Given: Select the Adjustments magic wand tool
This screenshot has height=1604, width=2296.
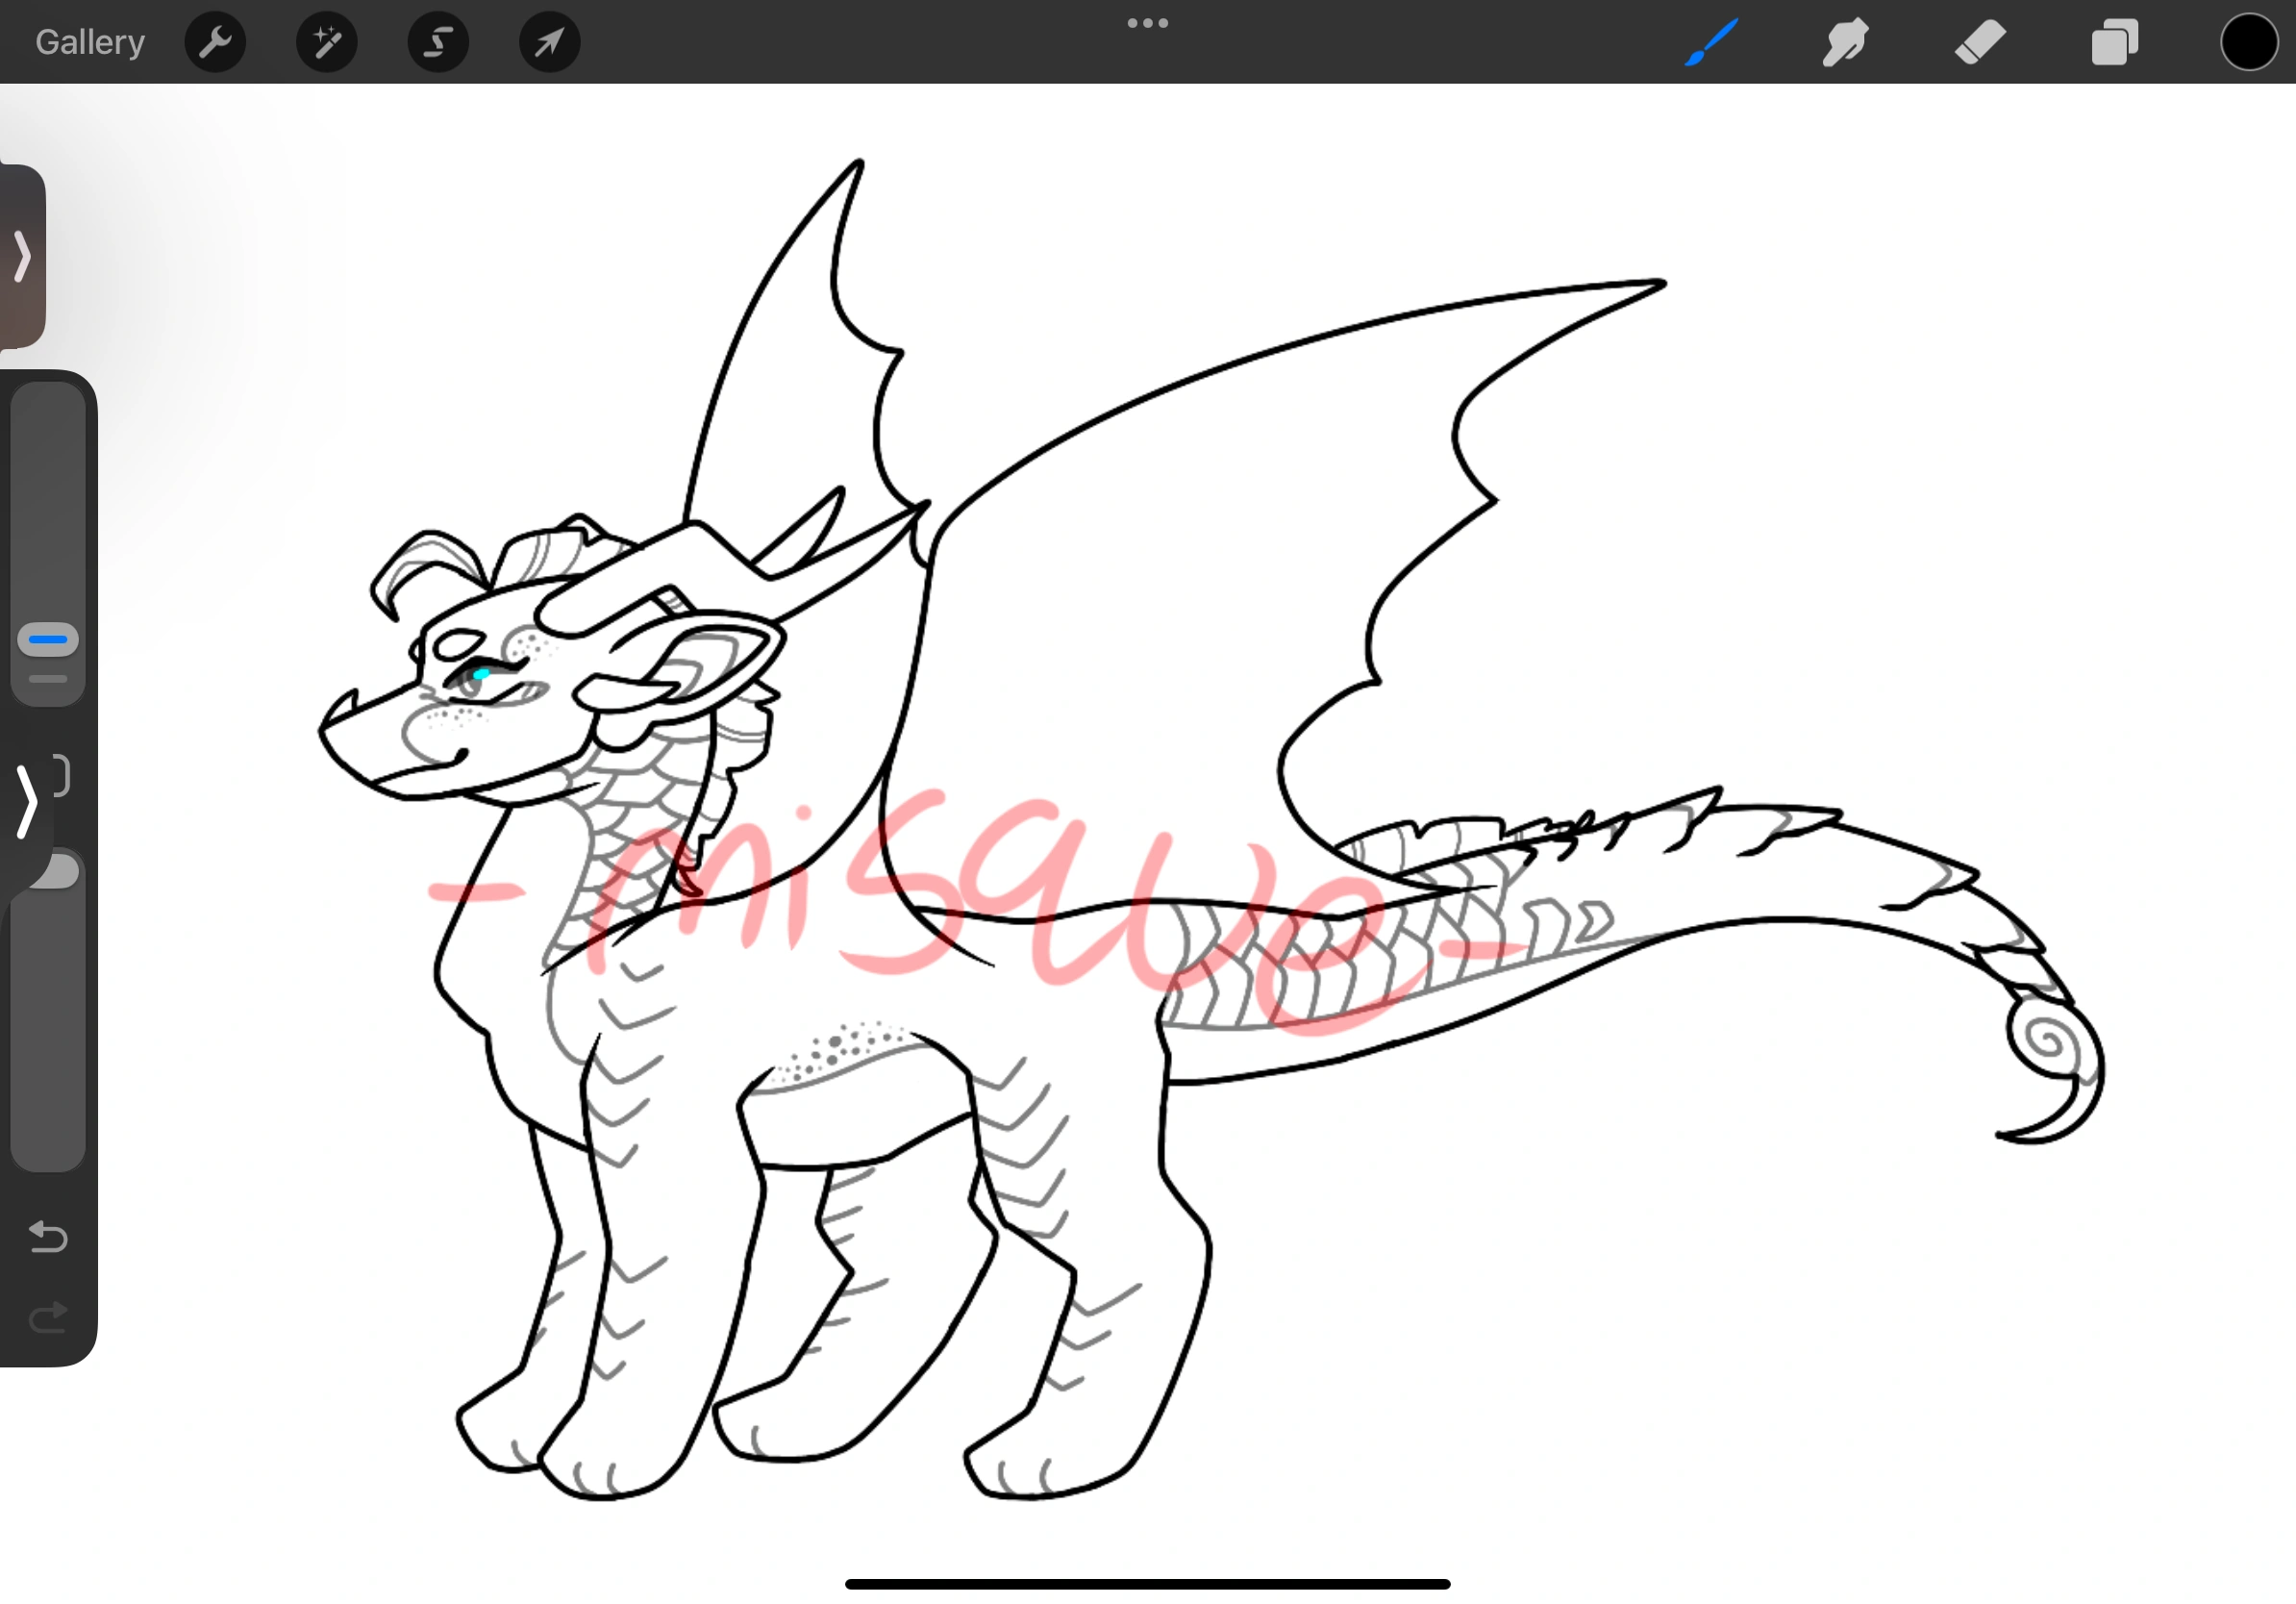Looking at the screenshot, I should (x=326, y=42).
